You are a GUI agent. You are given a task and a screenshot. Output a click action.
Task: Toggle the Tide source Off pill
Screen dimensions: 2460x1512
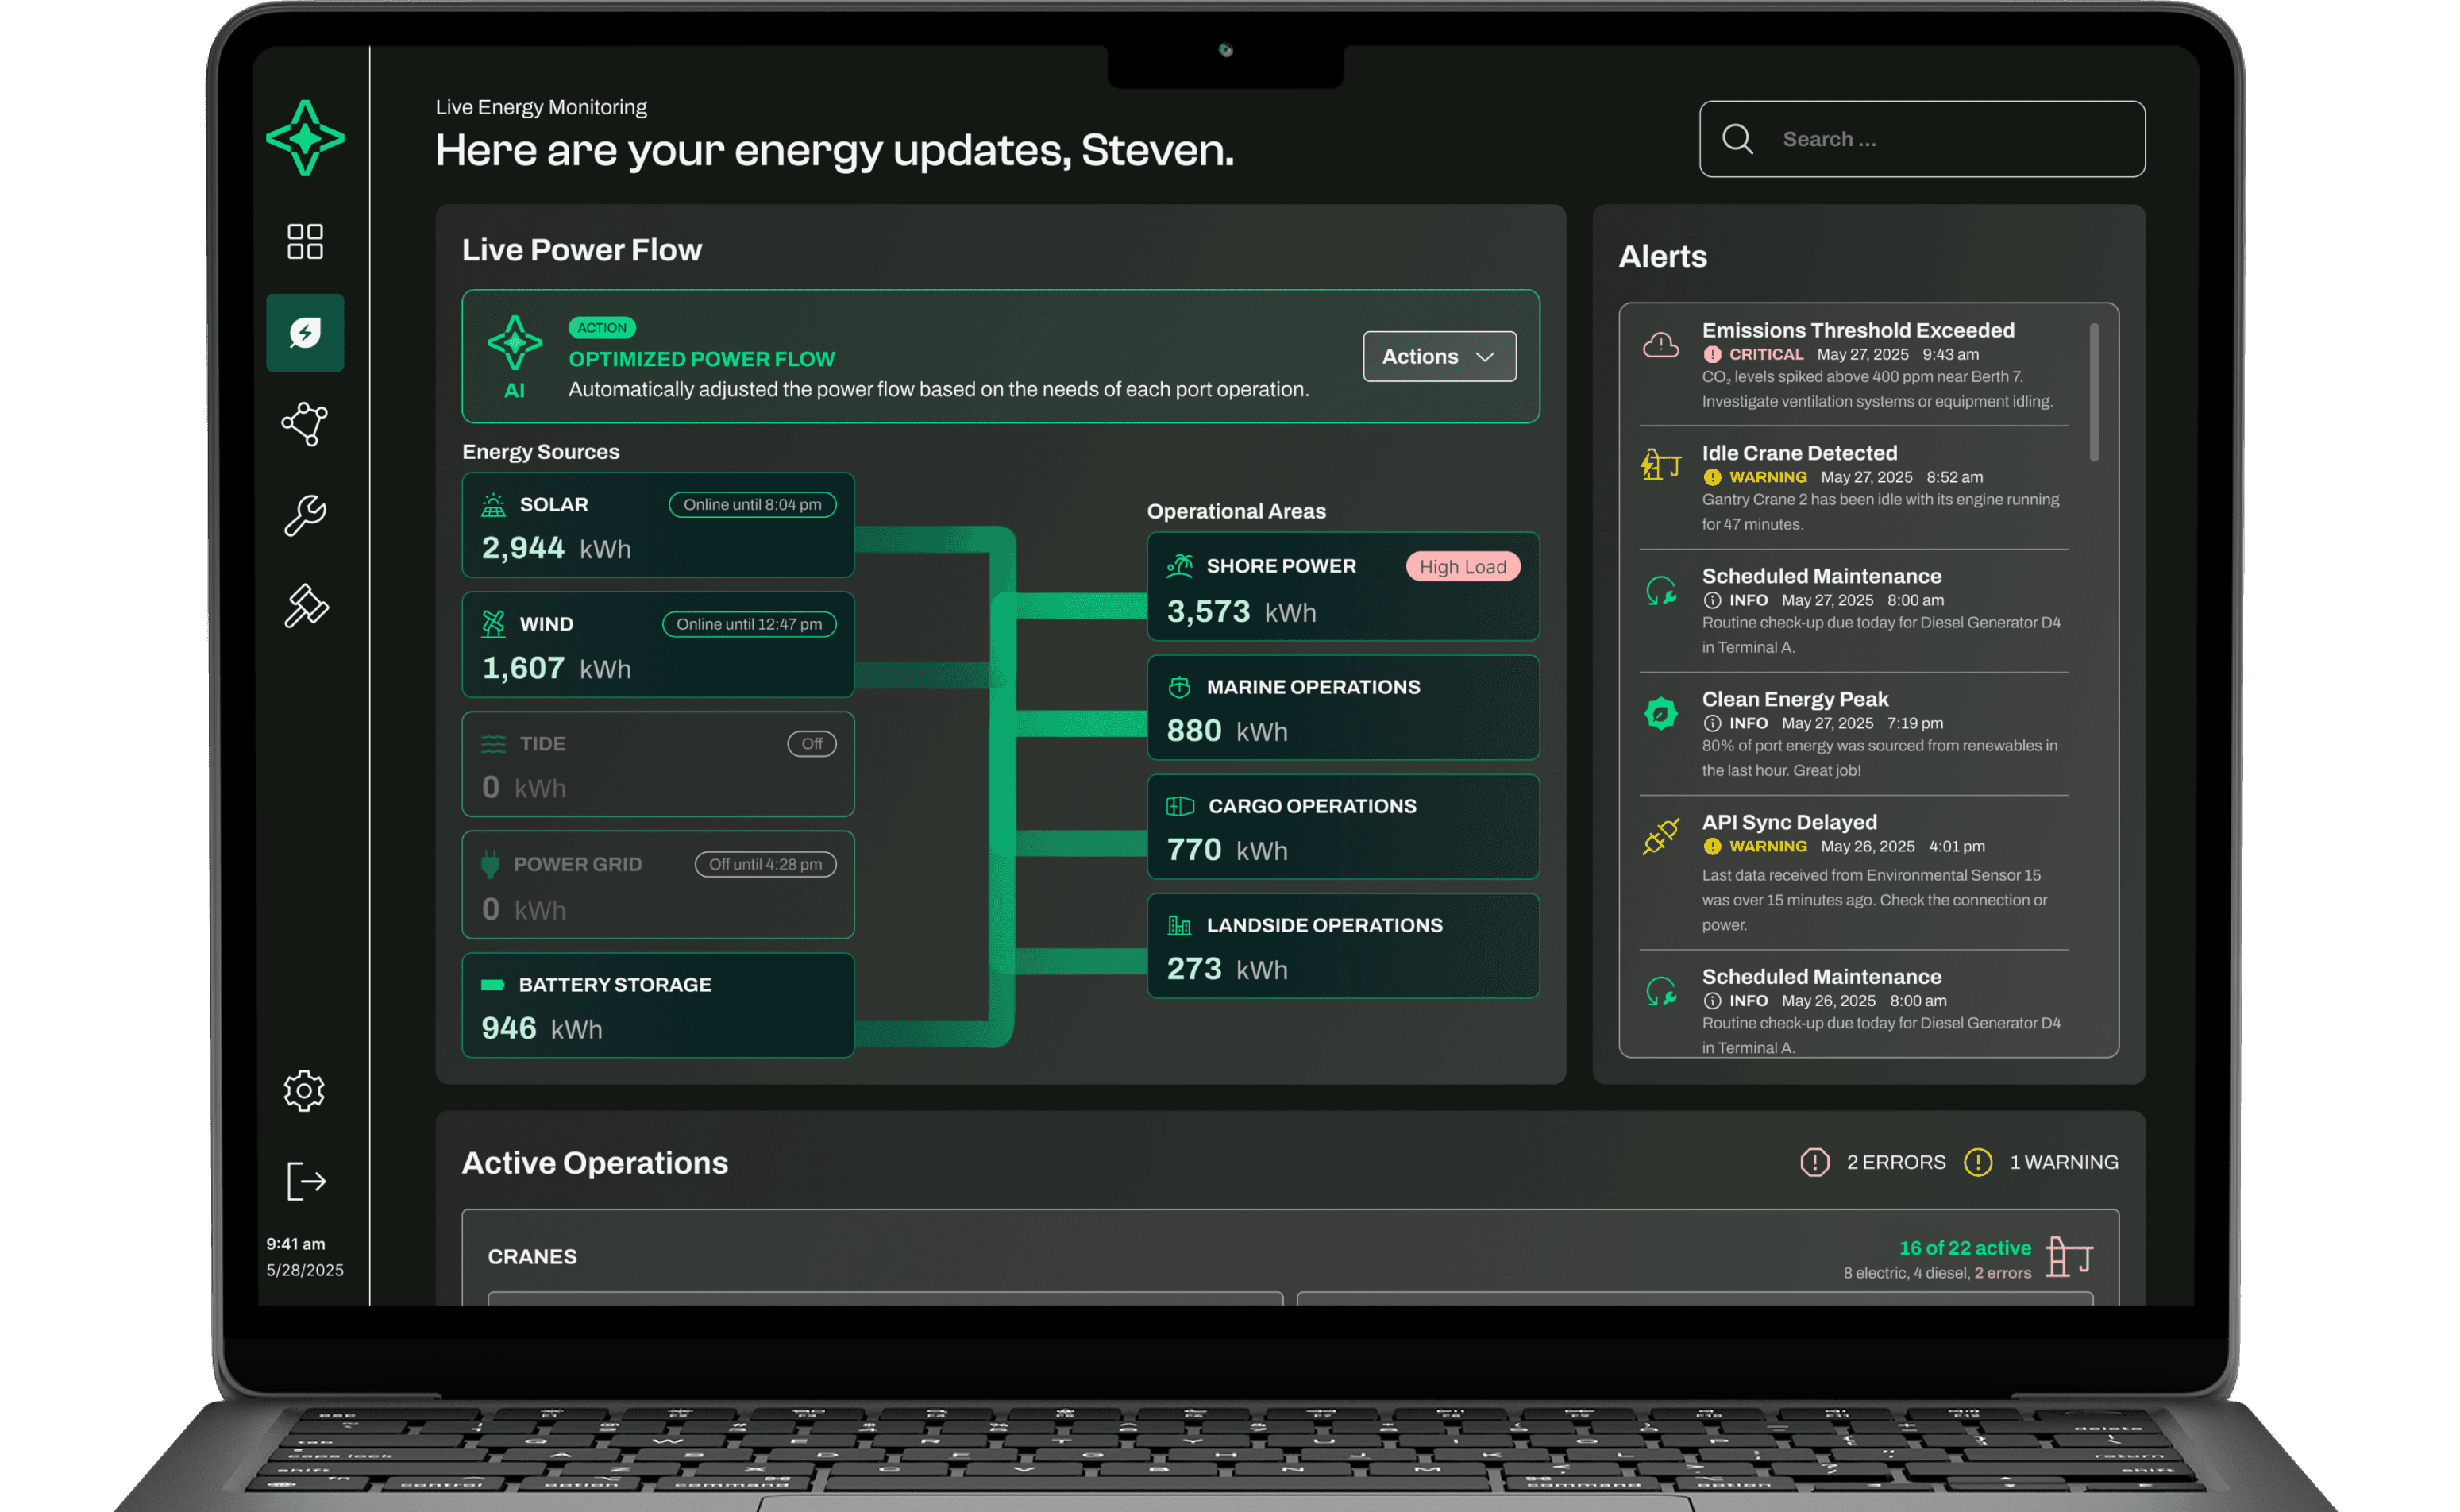(x=811, y=743)
